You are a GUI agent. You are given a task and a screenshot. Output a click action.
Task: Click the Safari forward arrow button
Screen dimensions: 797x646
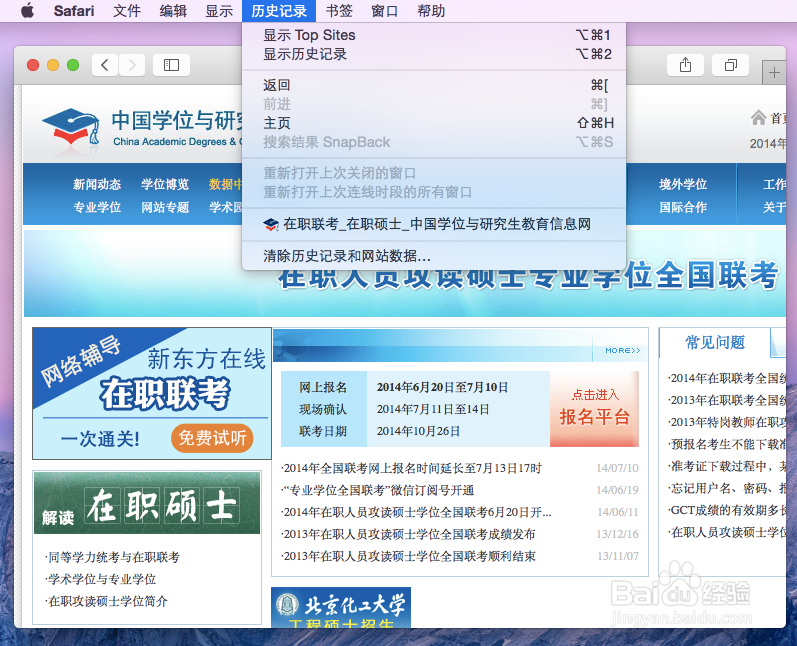[132, 65]
